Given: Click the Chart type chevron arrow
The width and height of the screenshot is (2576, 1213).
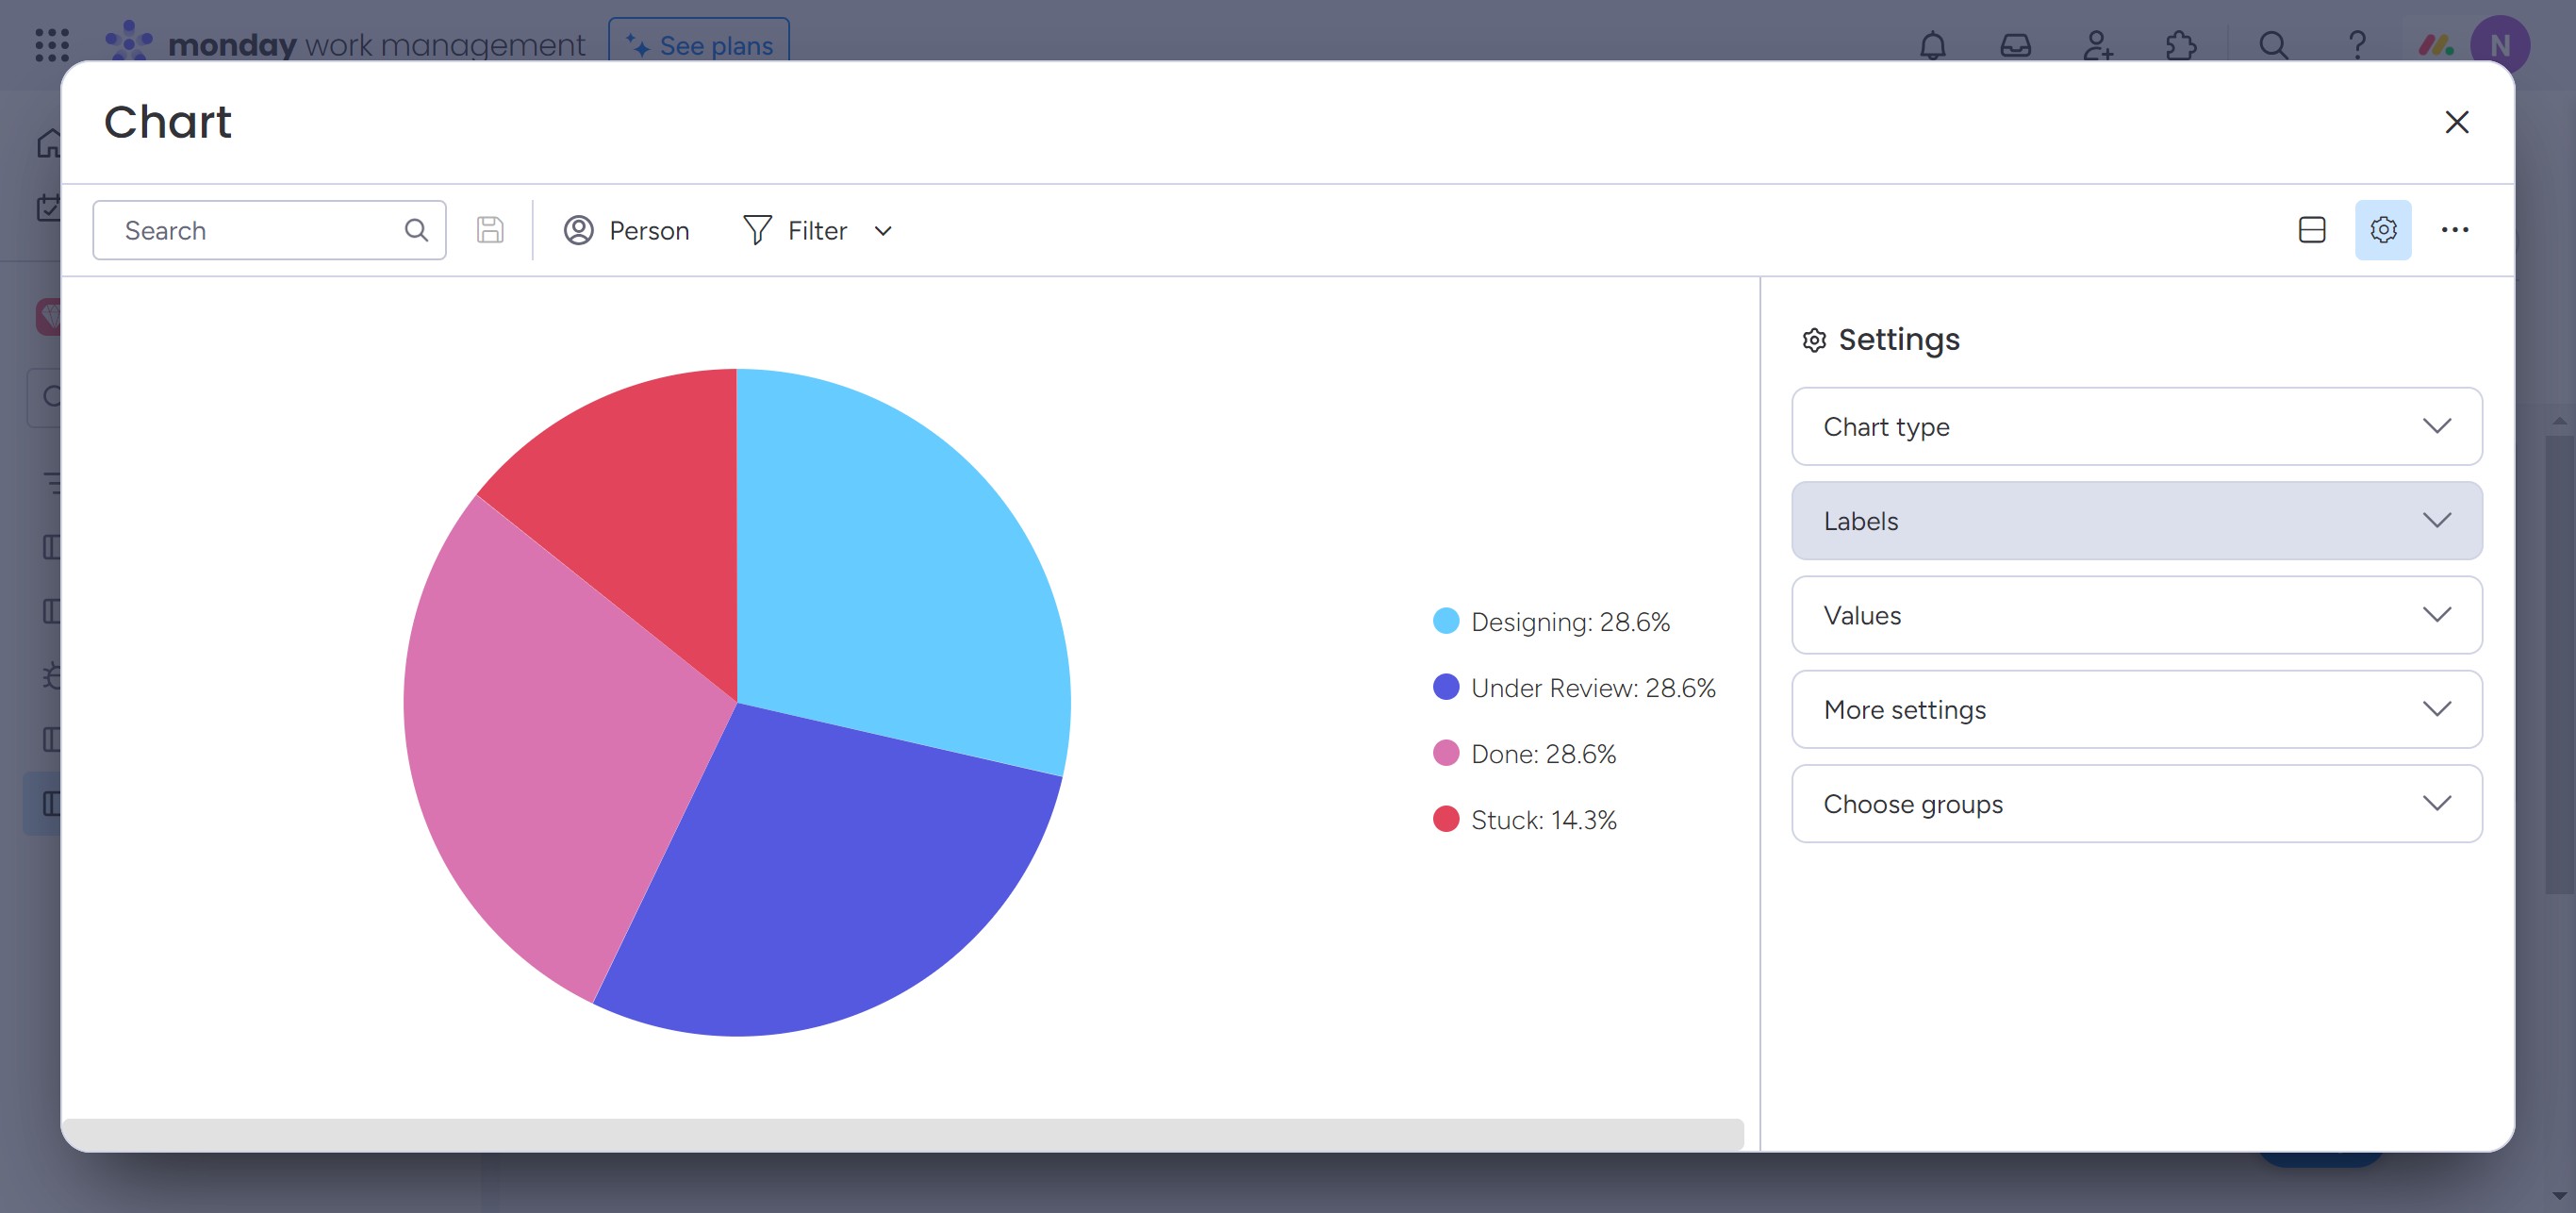Looking at the screenshot, I should point(2437,426).
